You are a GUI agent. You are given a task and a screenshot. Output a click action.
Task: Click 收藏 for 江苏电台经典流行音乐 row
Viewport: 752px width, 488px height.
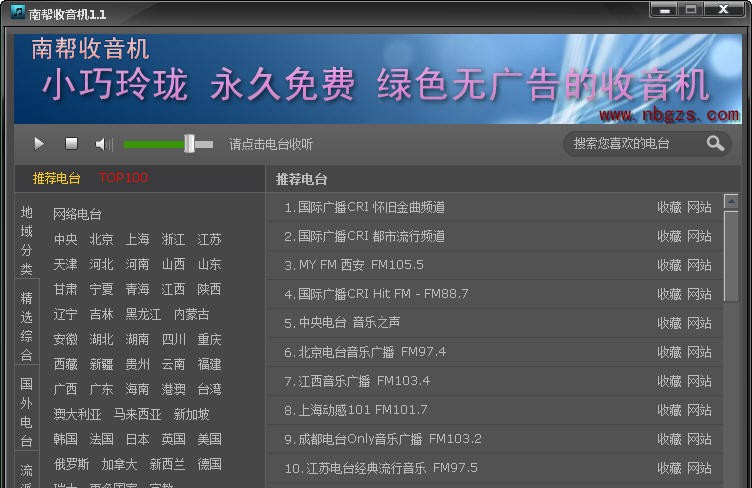coord(669,468)
